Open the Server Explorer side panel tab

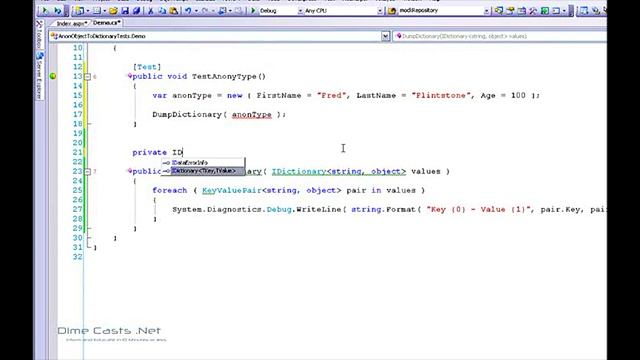click(x=40, y=76)
